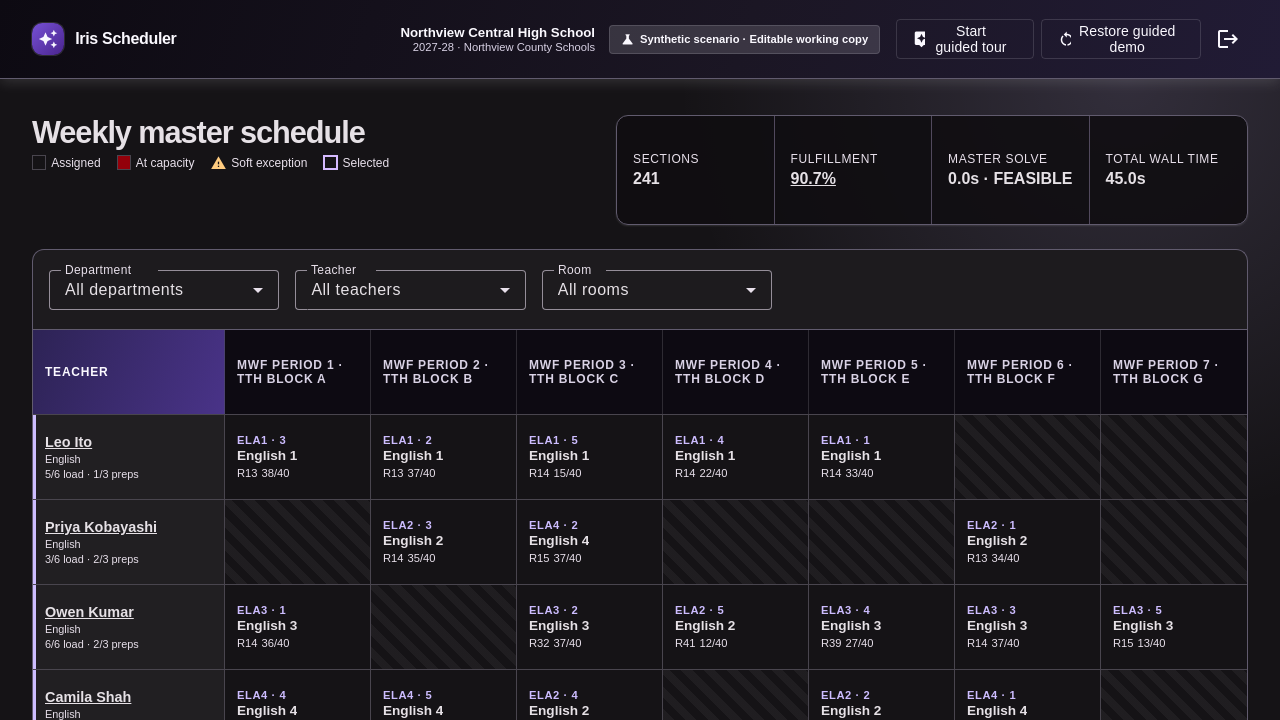Click the Synthetic scenario editable working copy badge
The height and width of the screenshot is (720, 1280).
click(x=744, y=39)
